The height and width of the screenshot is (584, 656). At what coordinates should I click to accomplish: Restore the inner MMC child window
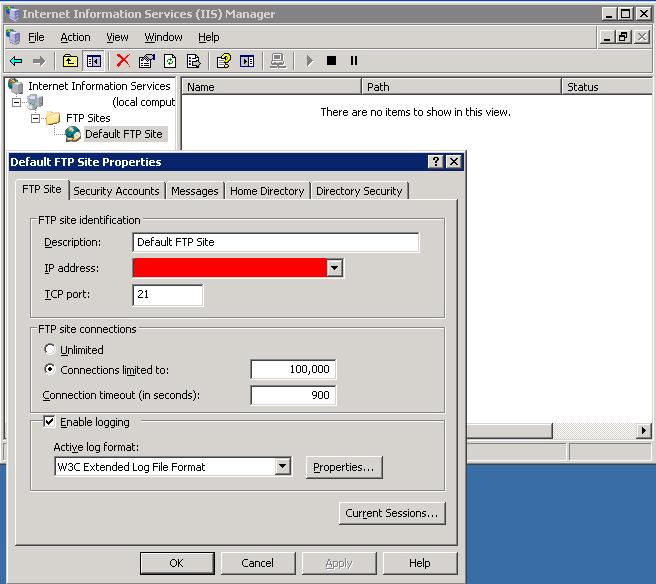tap(623, 37)
